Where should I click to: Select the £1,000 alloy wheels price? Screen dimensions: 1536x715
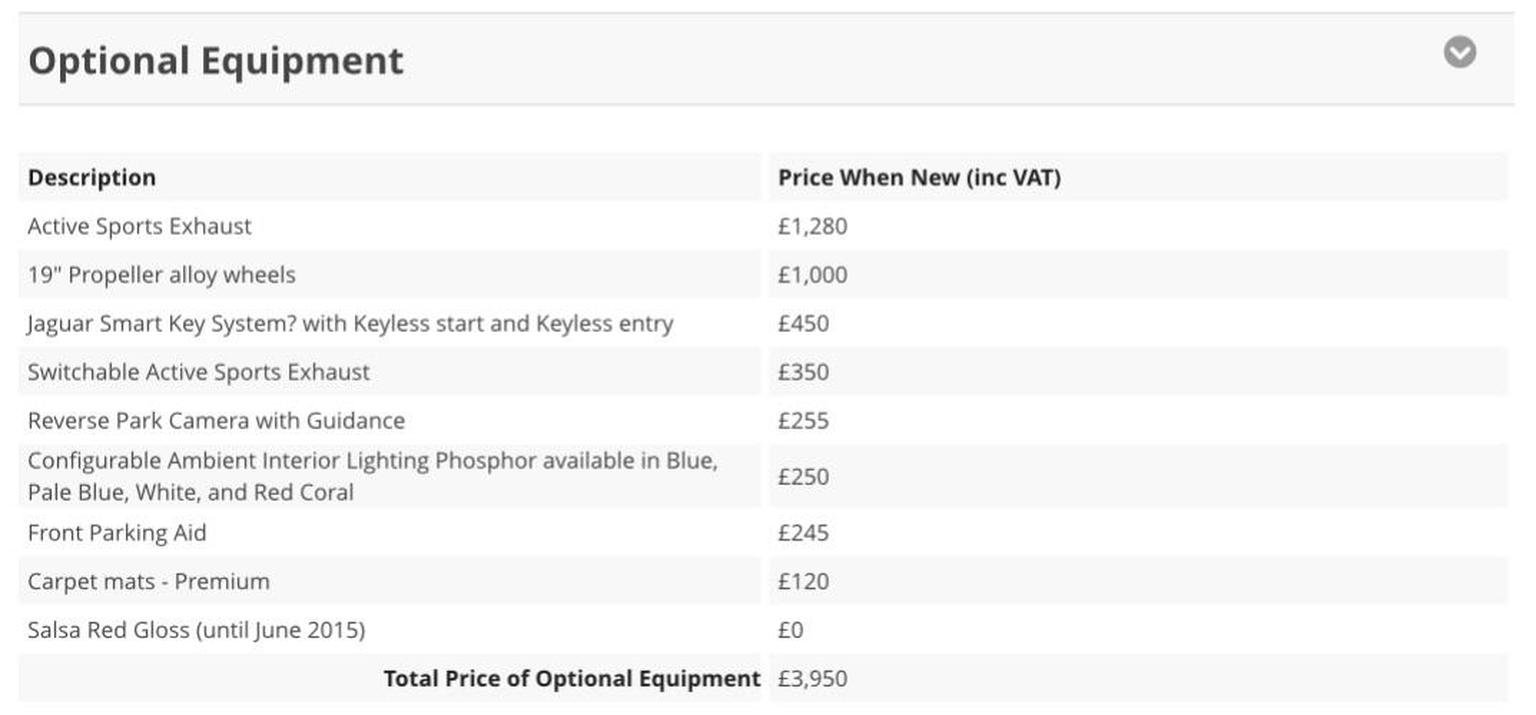[812, 275]
